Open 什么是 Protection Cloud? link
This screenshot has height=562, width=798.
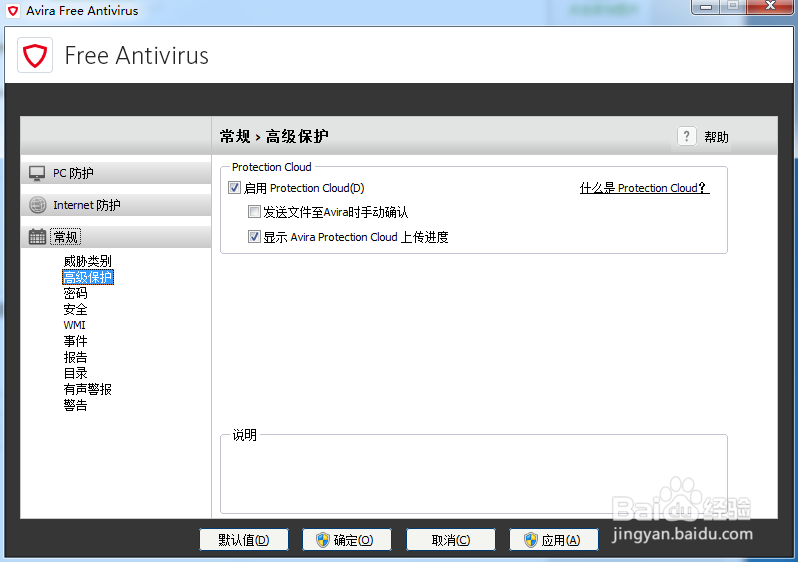point(644,188)
